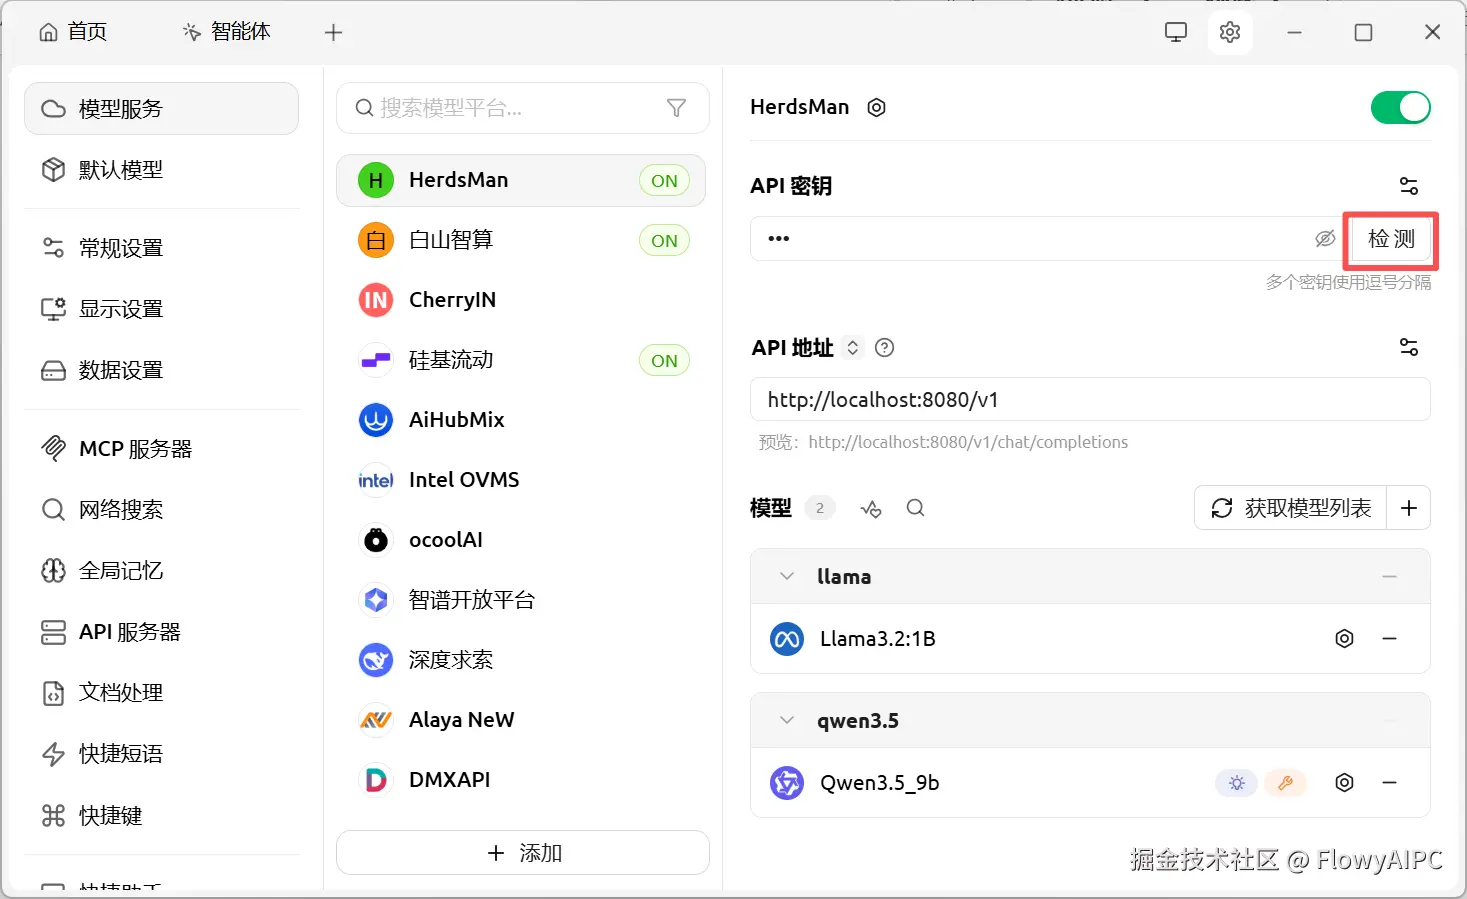Open API 服务器 settings
1467x899 pixels.
(161, 632)
